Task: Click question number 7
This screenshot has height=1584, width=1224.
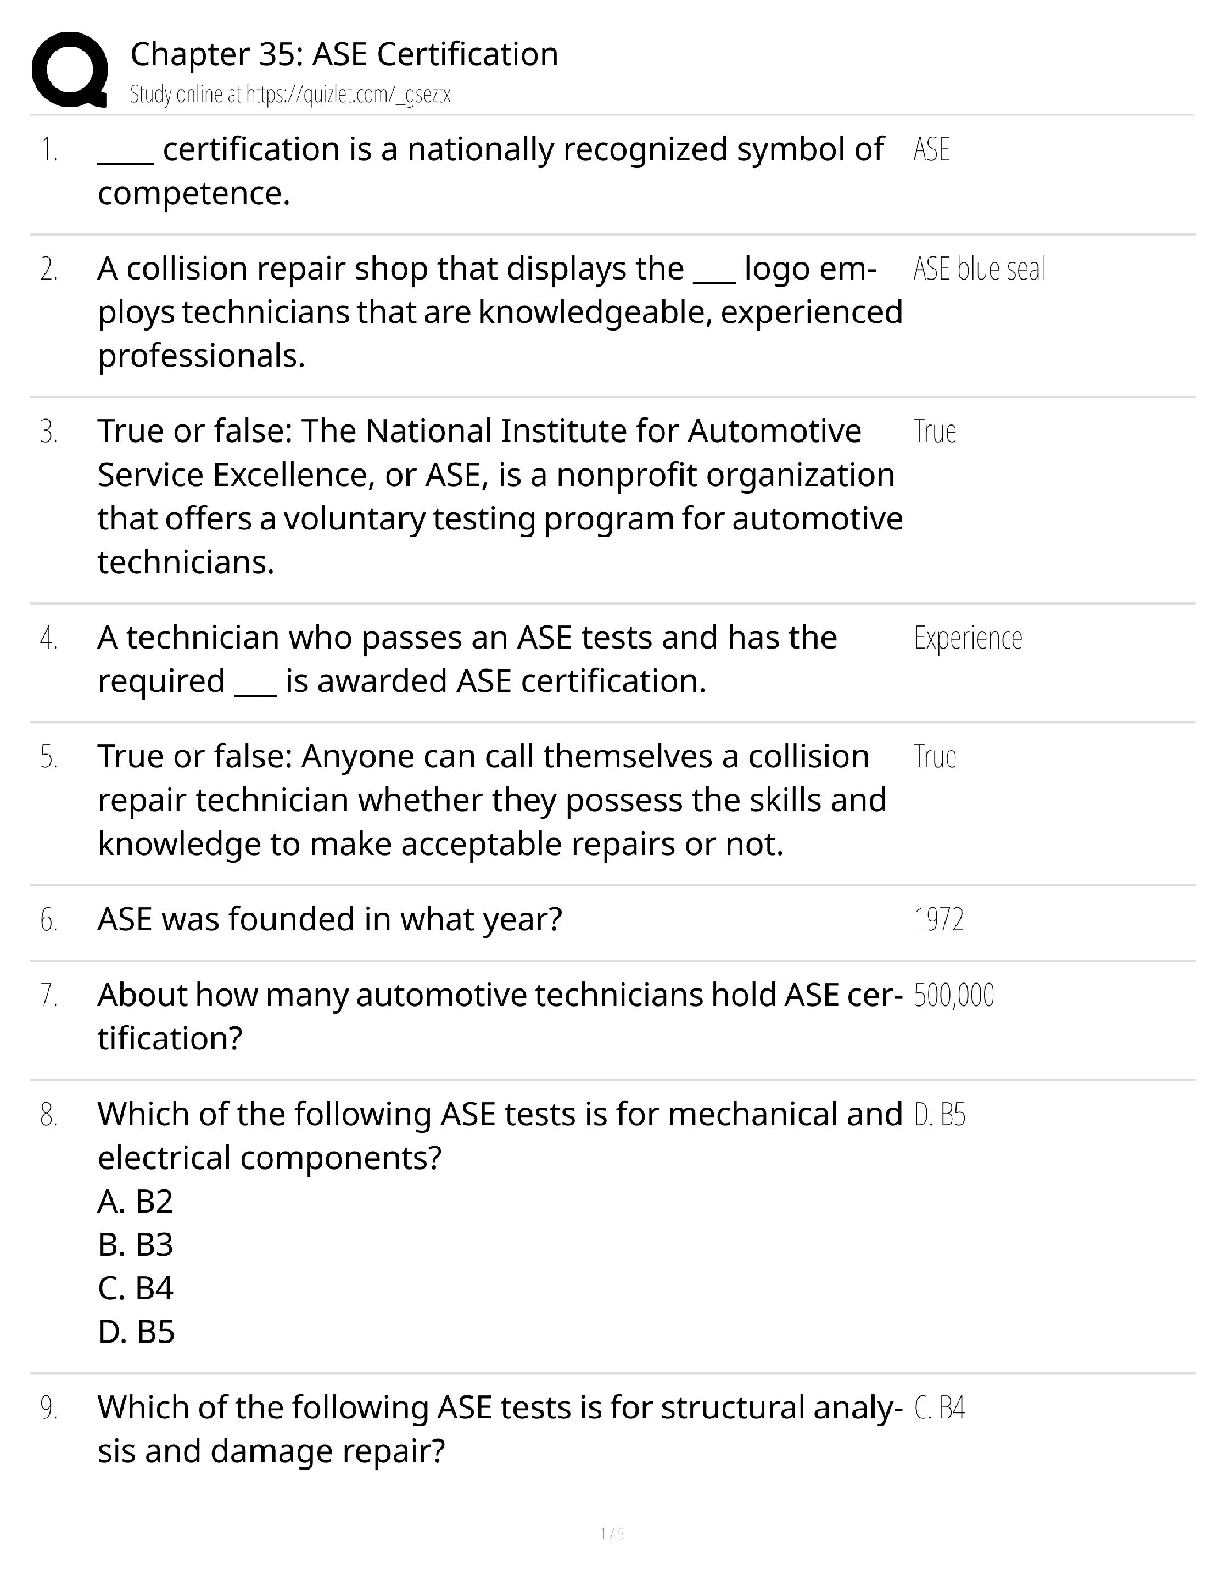Action: tap(48, 995)
